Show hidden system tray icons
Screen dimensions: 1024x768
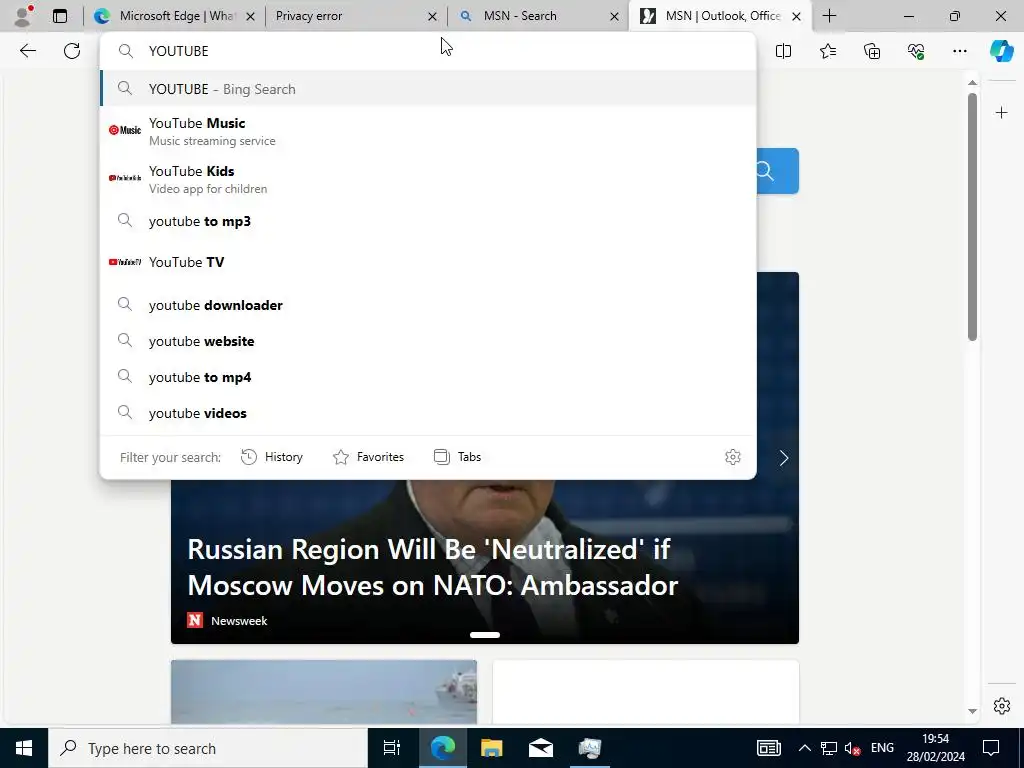[805, 748]
